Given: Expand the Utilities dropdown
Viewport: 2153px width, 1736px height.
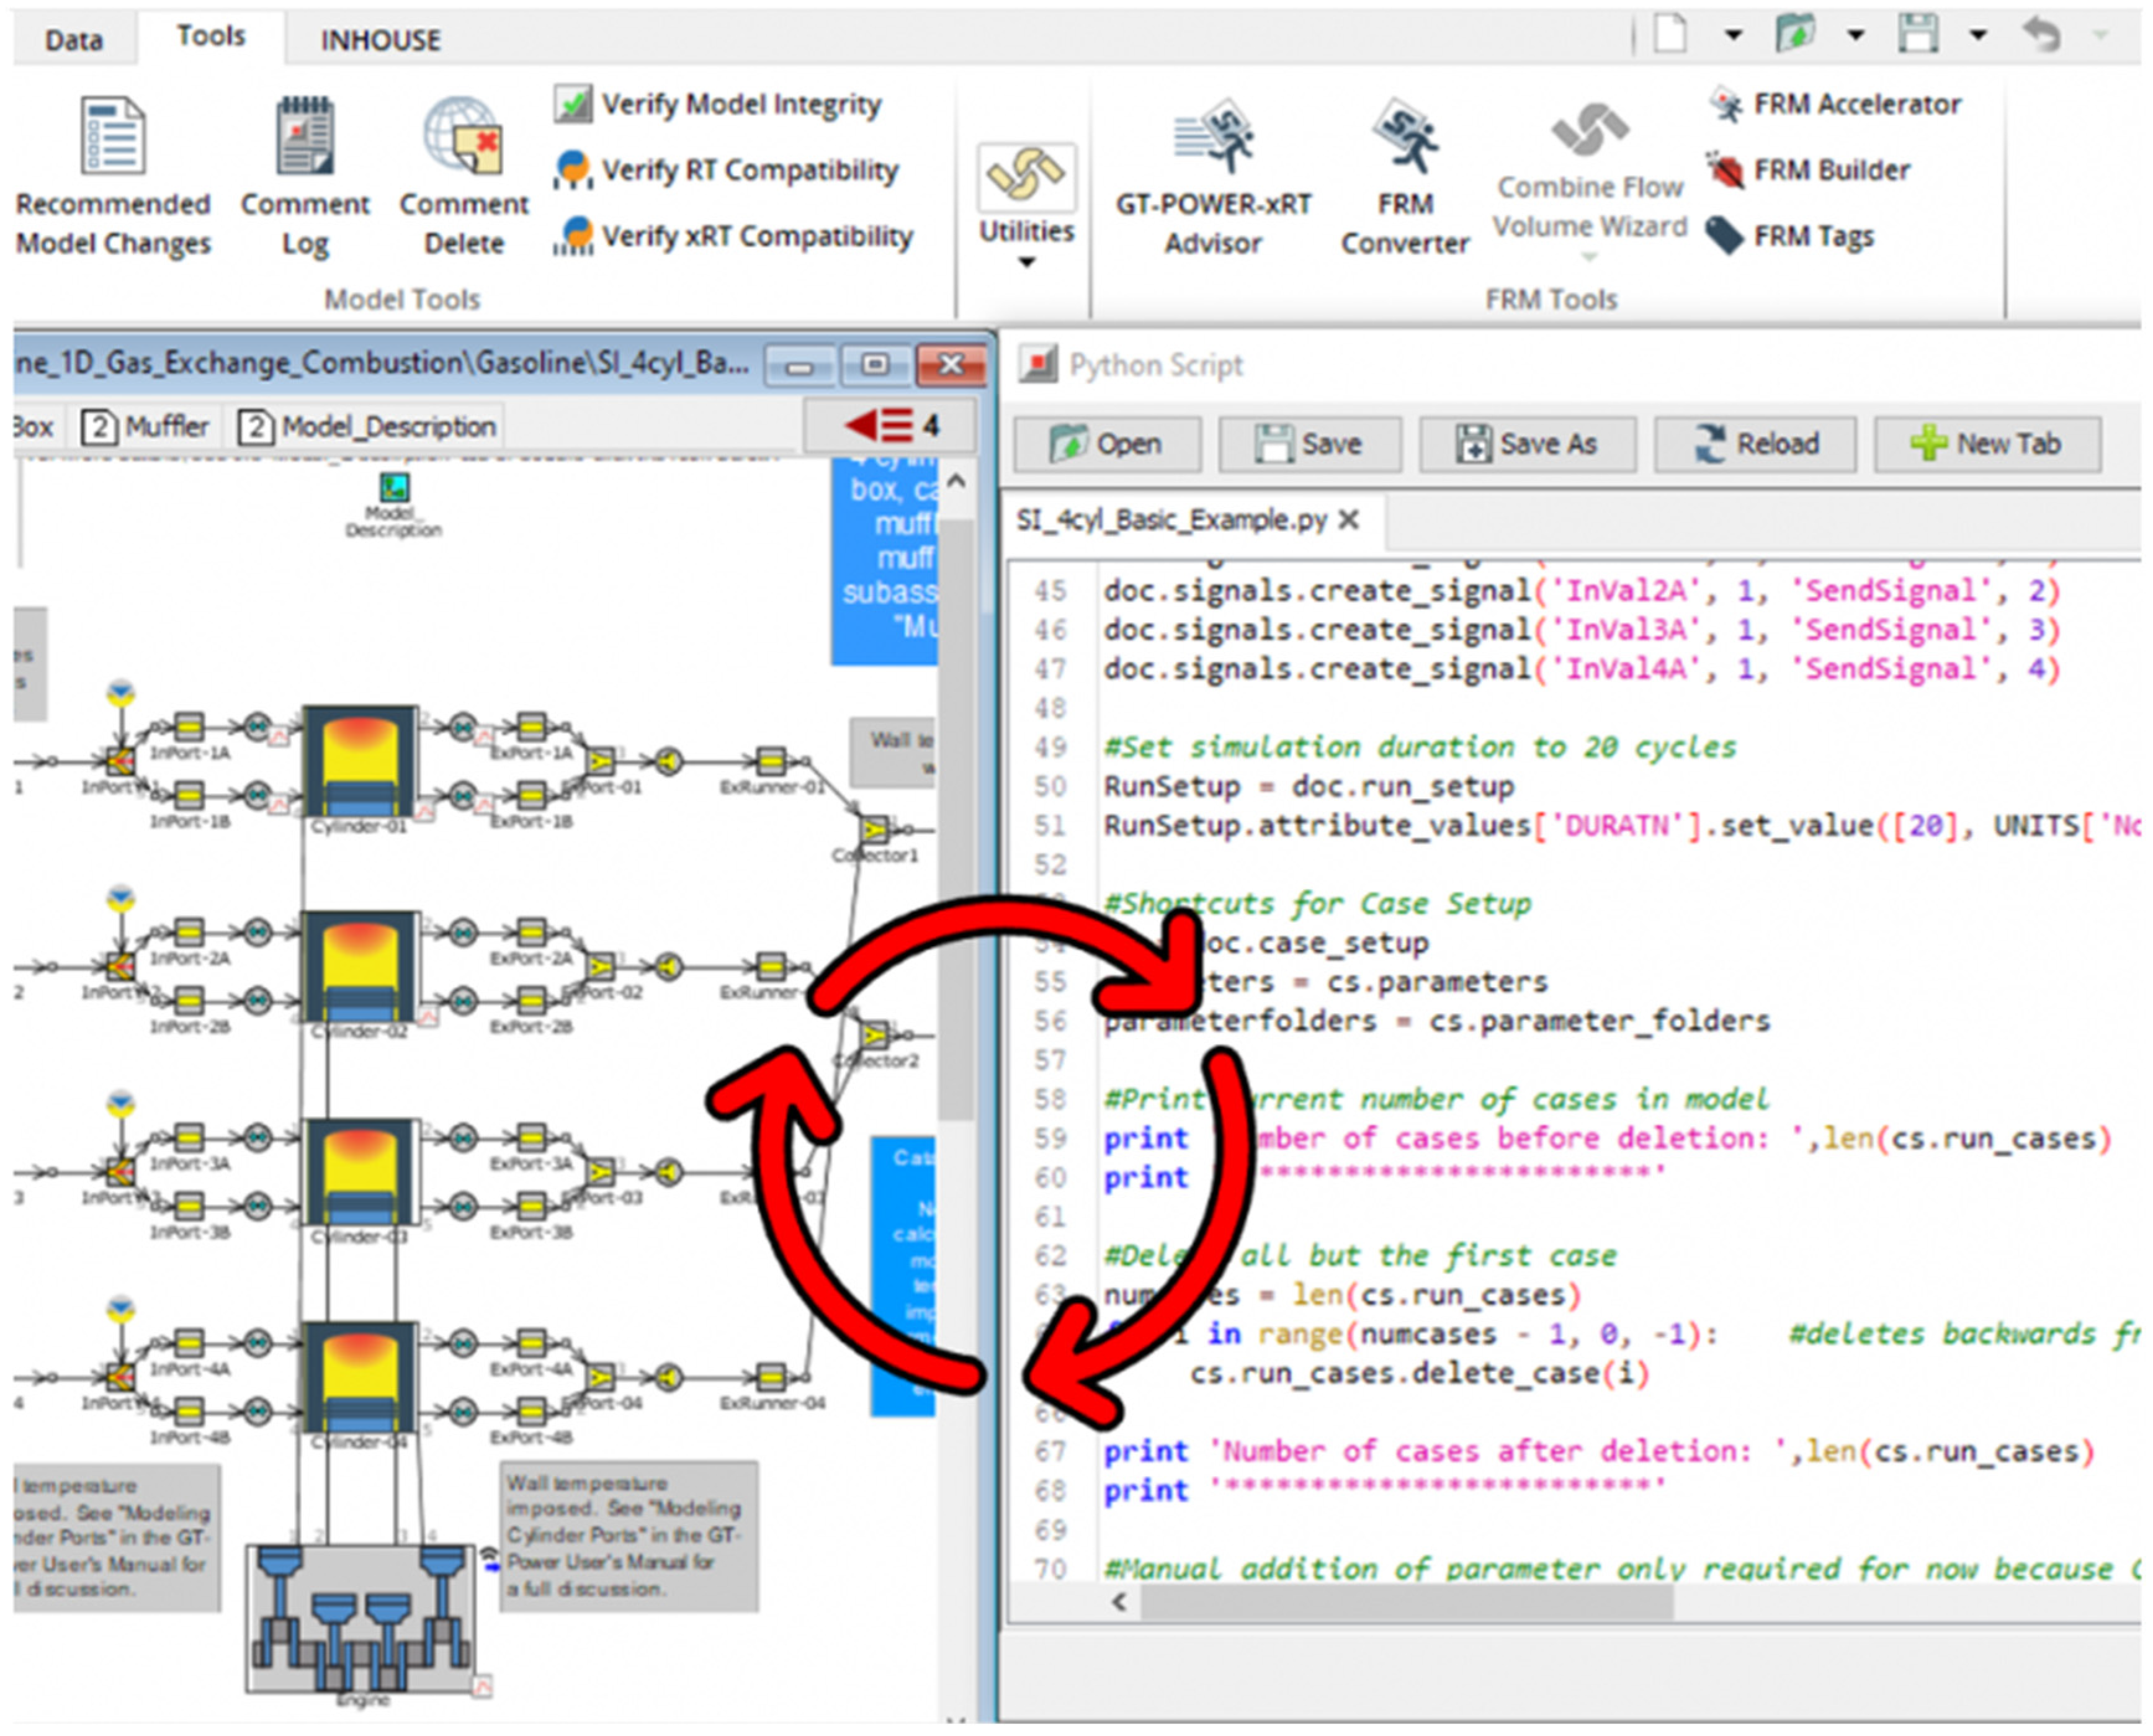Looking at the screenshot, I should pos(1026,262).
